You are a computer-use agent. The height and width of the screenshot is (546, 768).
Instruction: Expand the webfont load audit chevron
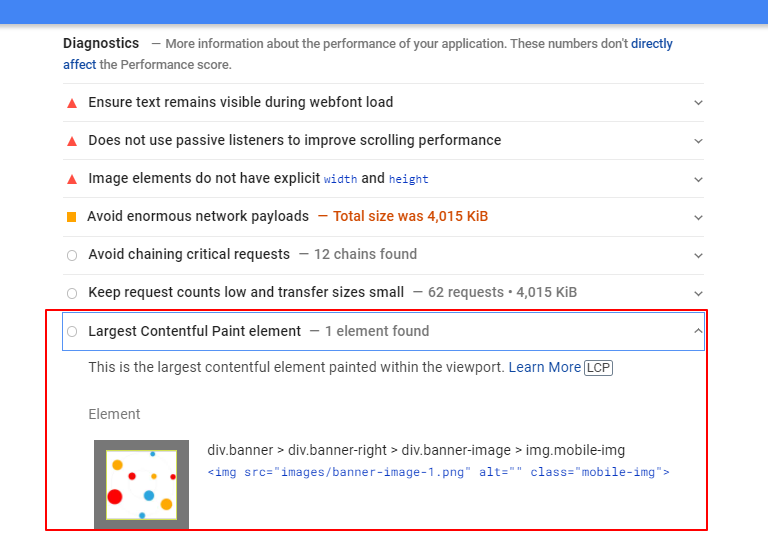(698, 103)
